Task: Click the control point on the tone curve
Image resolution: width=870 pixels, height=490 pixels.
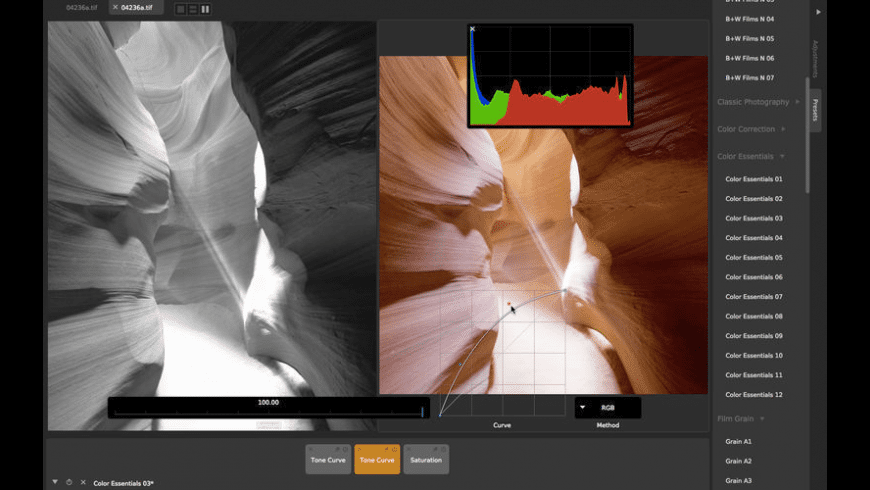Action: point(509,304)
